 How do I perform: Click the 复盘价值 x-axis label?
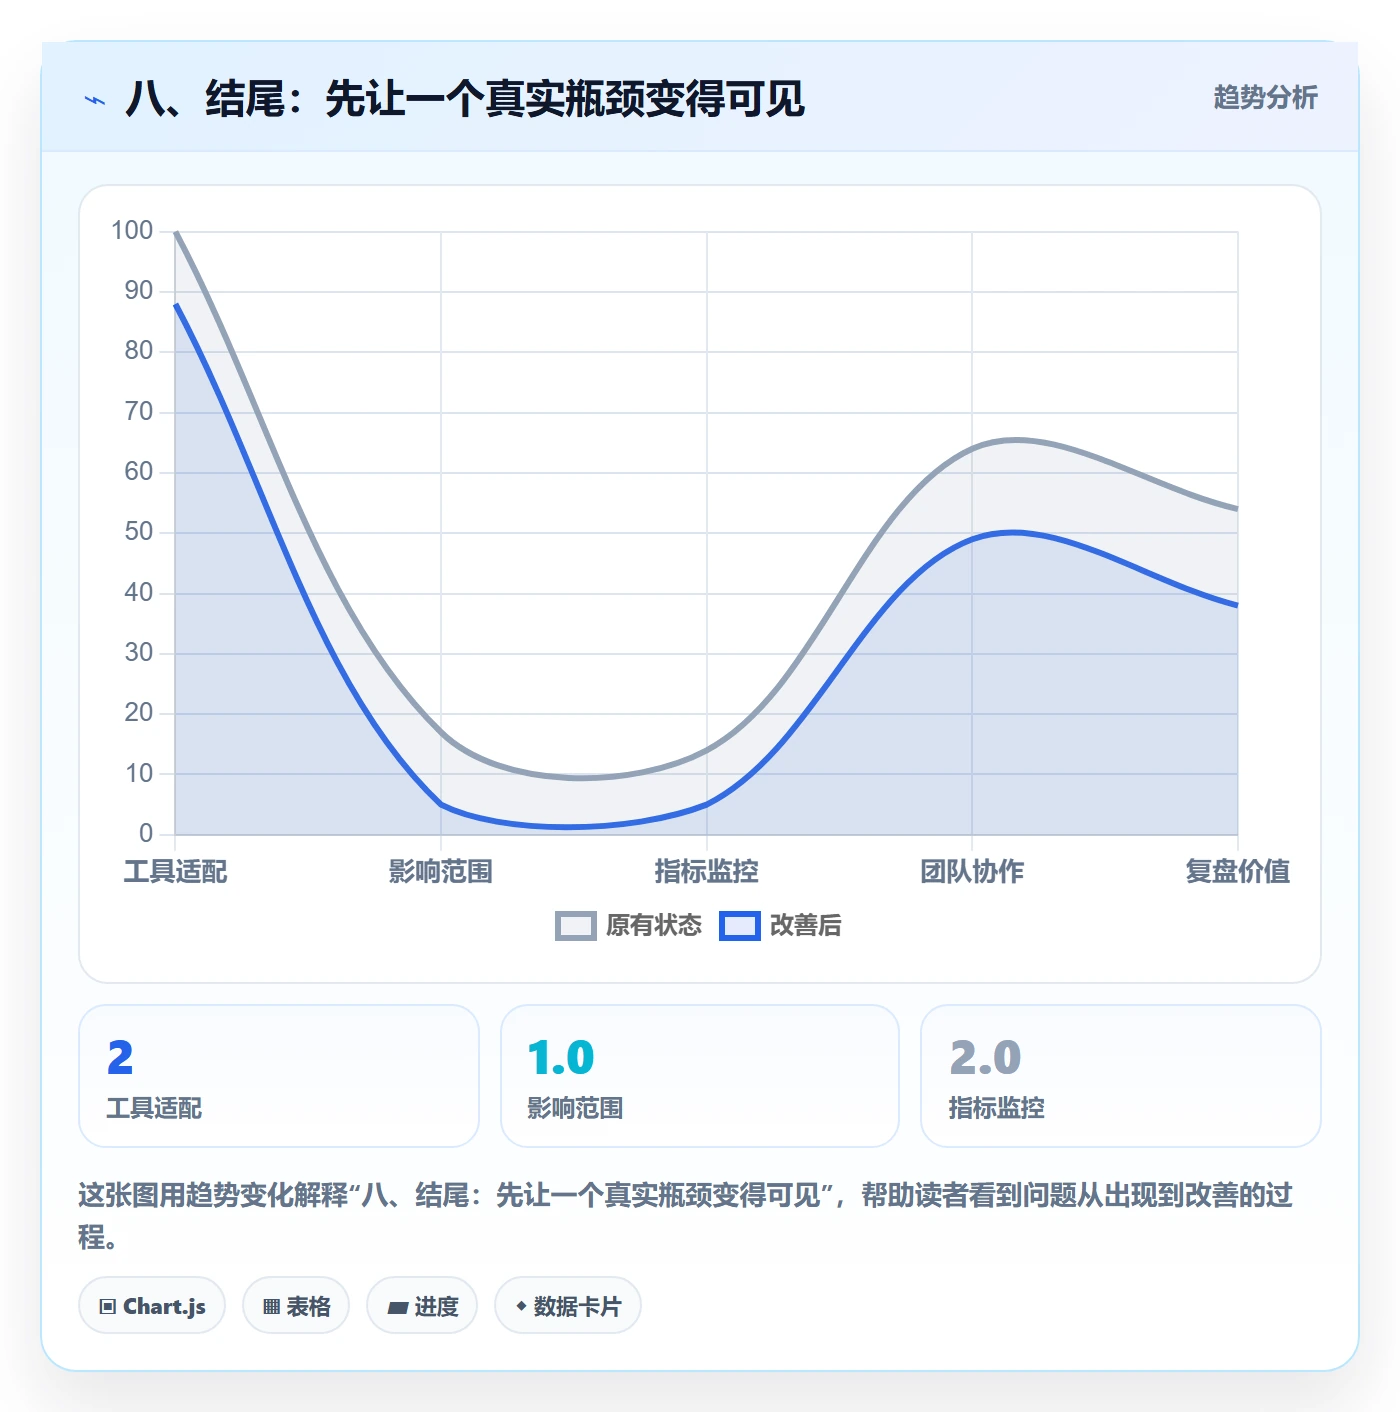tap(1237, 872)
